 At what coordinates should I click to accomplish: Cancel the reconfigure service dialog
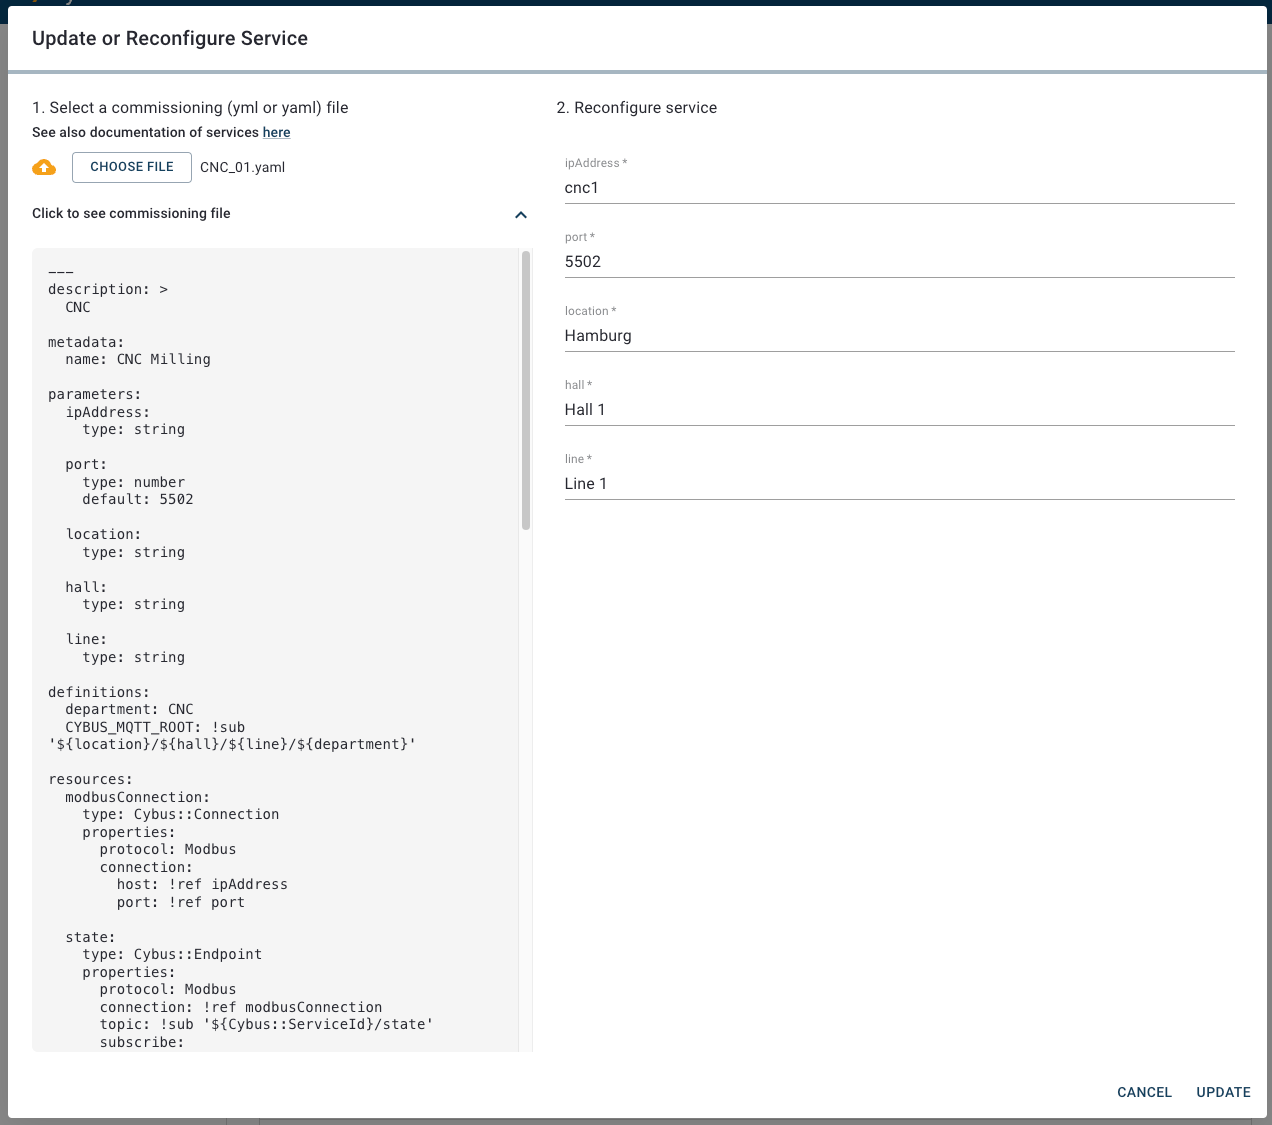pyautogui.click(x=1144, y=1092)
